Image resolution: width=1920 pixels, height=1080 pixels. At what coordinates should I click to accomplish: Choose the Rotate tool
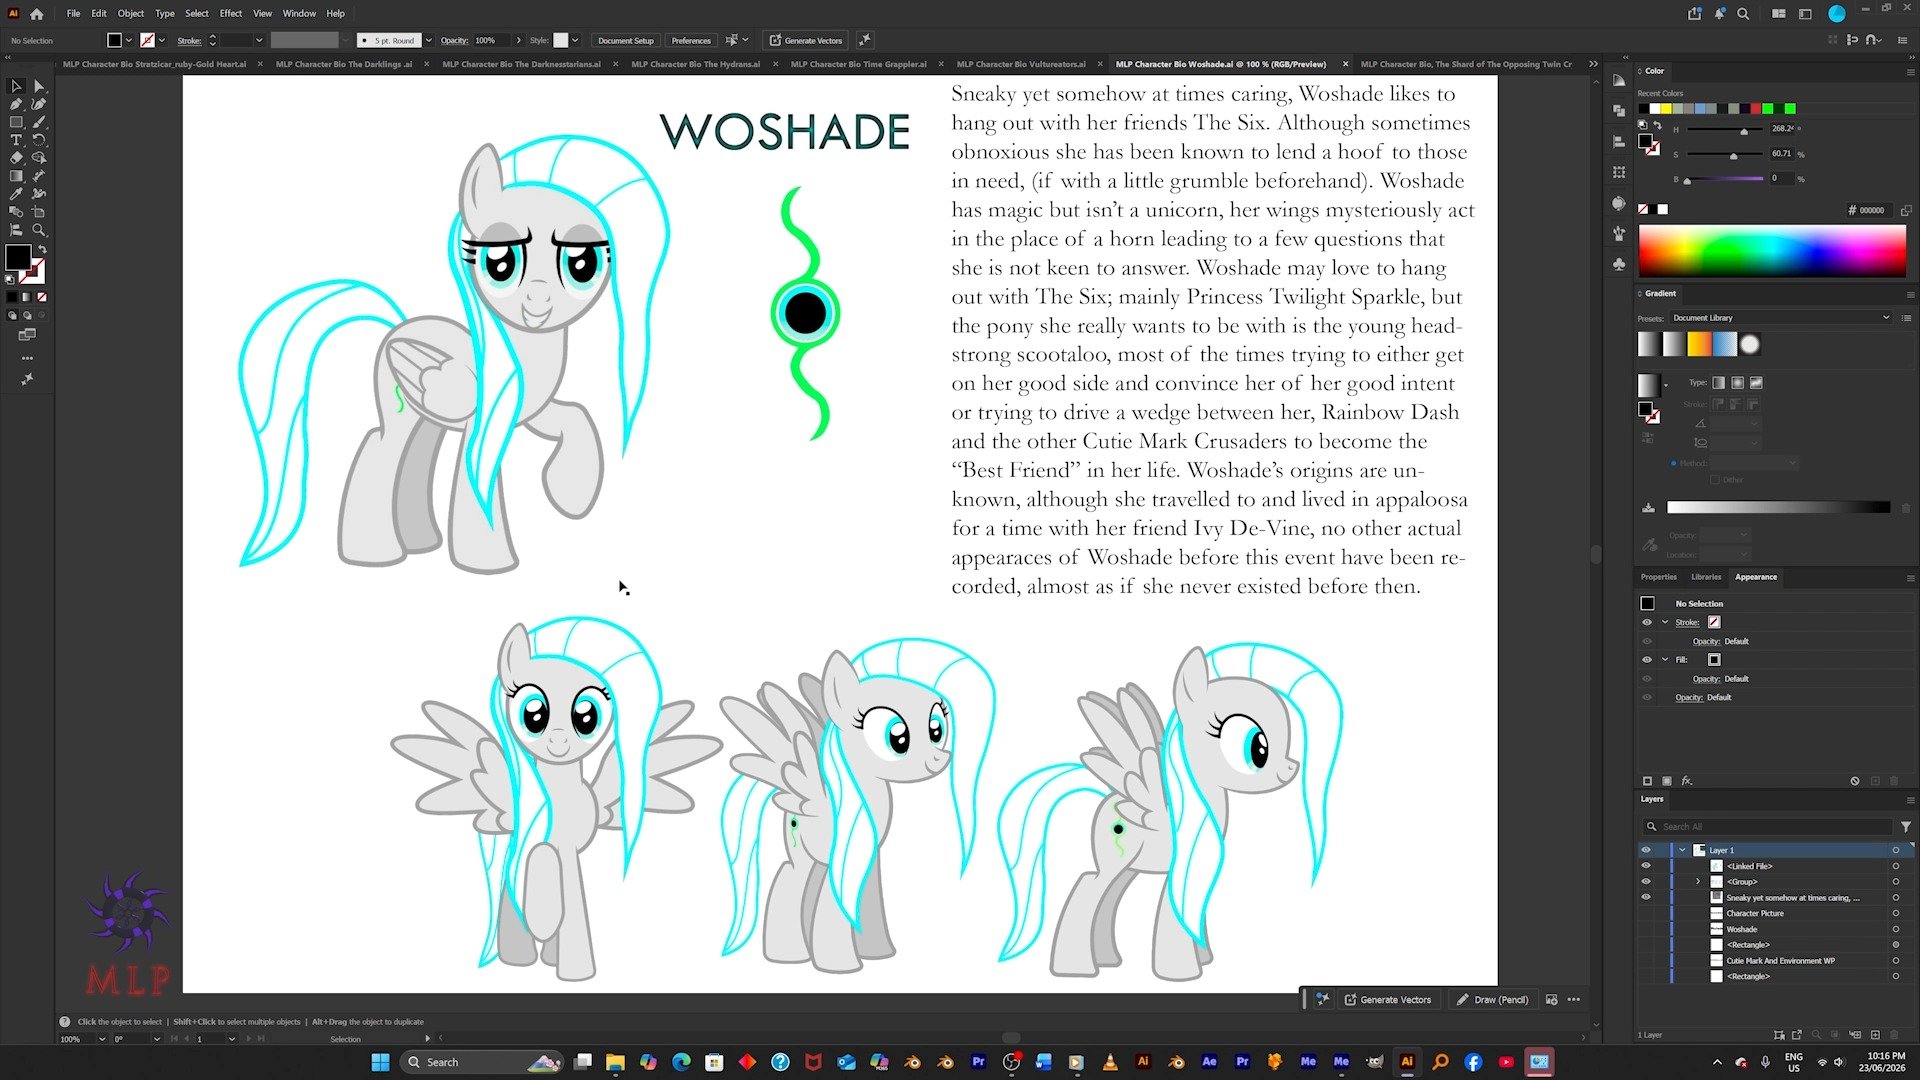pos(39,140)
